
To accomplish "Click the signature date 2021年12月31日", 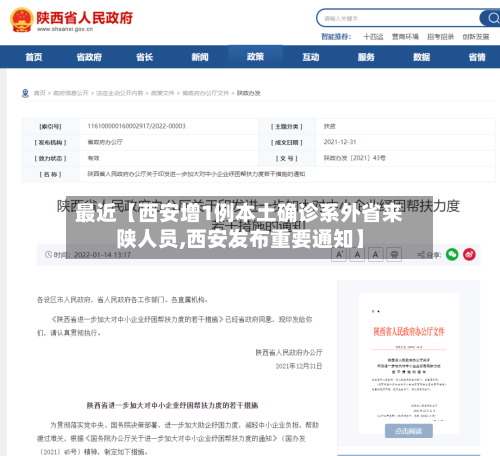I will click(299, 366).
